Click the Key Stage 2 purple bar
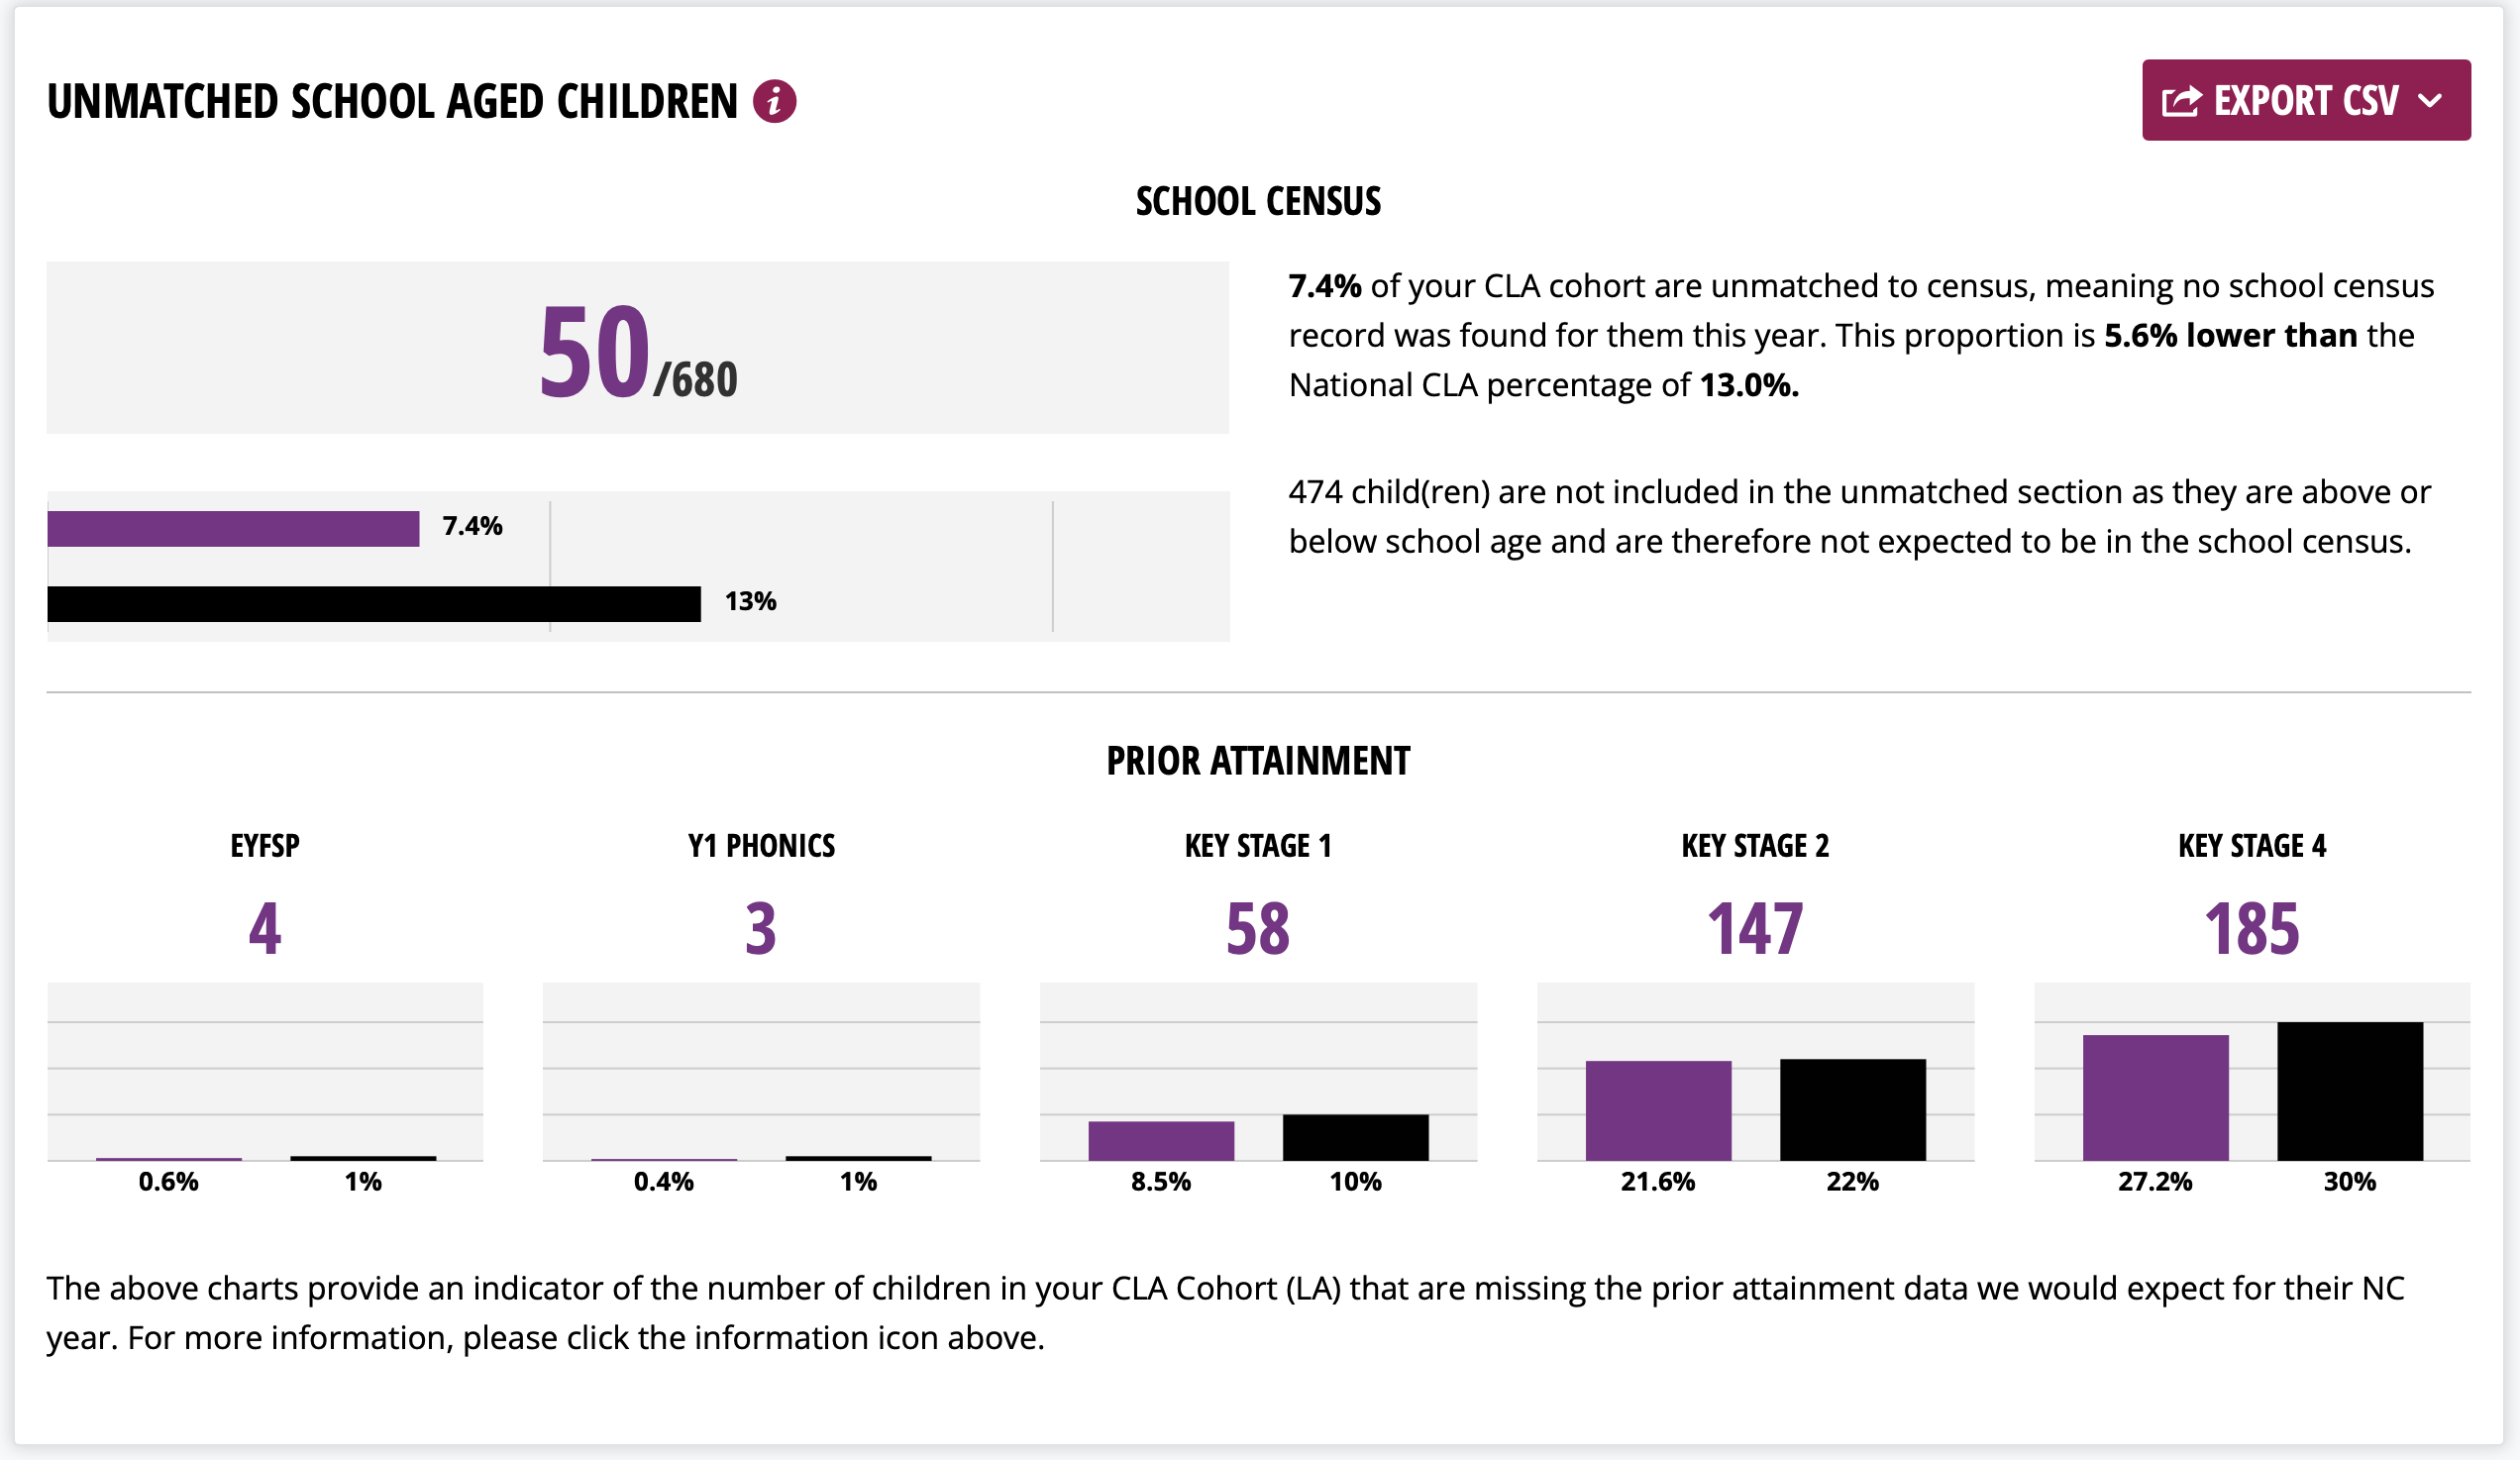This screenshot has width=2520, height=1460. tap(1658, 1110)
